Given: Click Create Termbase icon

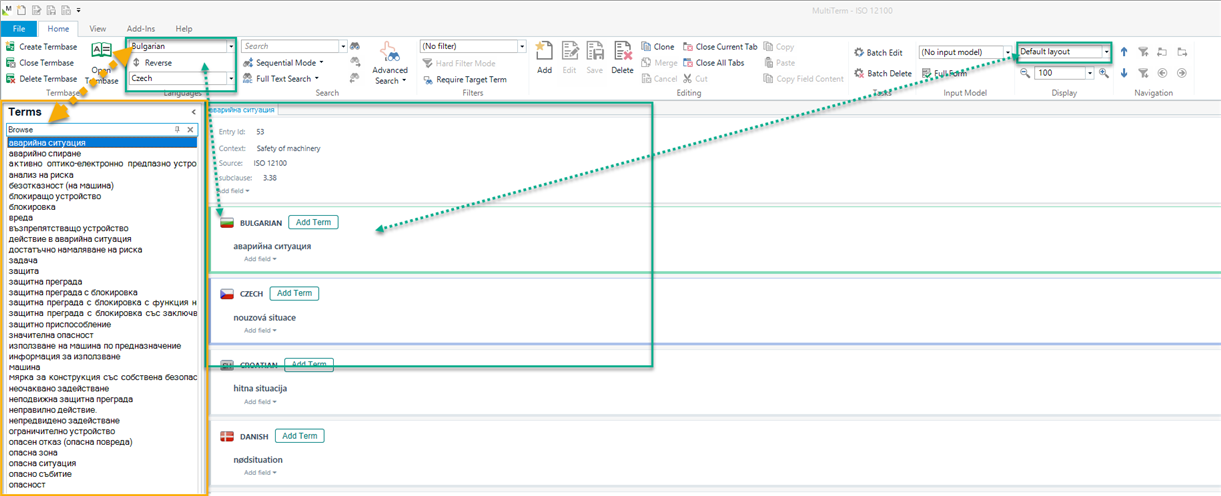Looking at the screenshot, I should click(x=11, y=47).
